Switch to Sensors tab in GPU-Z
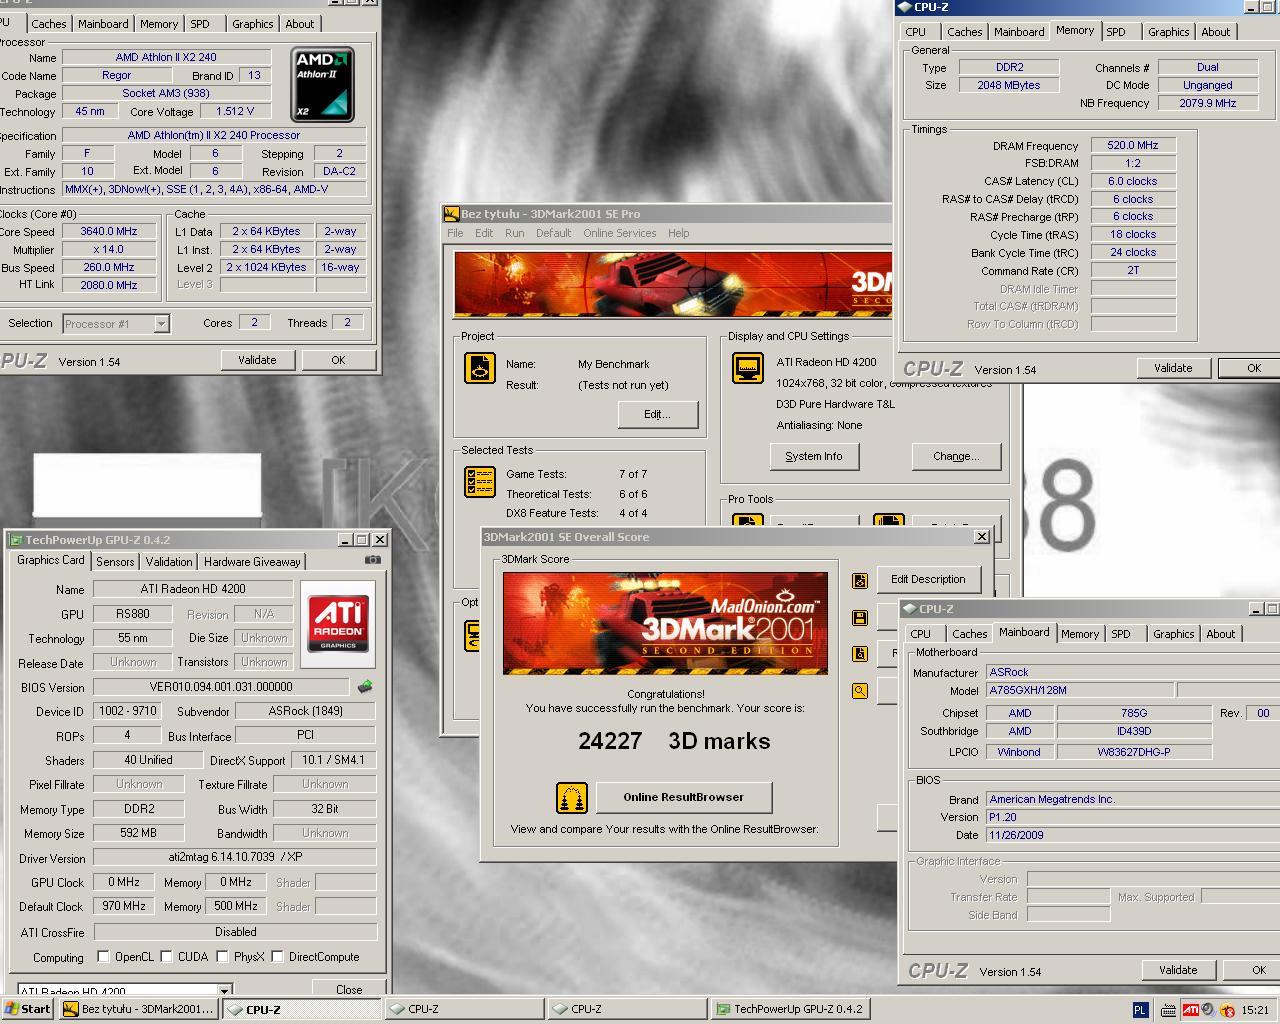 115,562
